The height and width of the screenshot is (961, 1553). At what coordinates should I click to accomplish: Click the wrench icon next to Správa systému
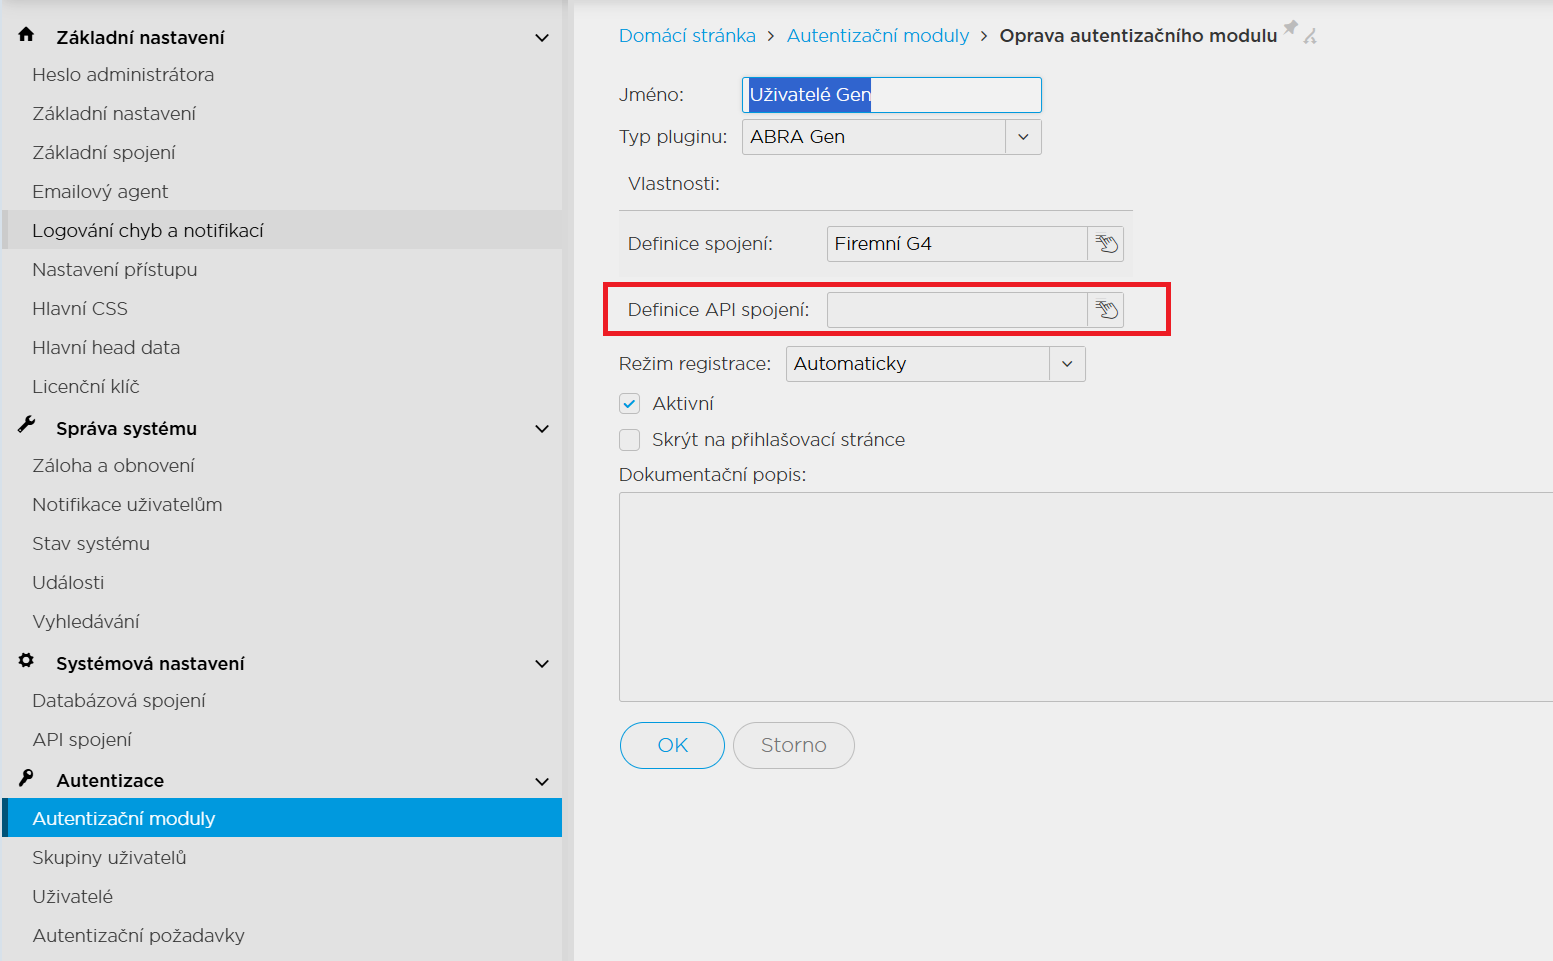tap(27, 426)
